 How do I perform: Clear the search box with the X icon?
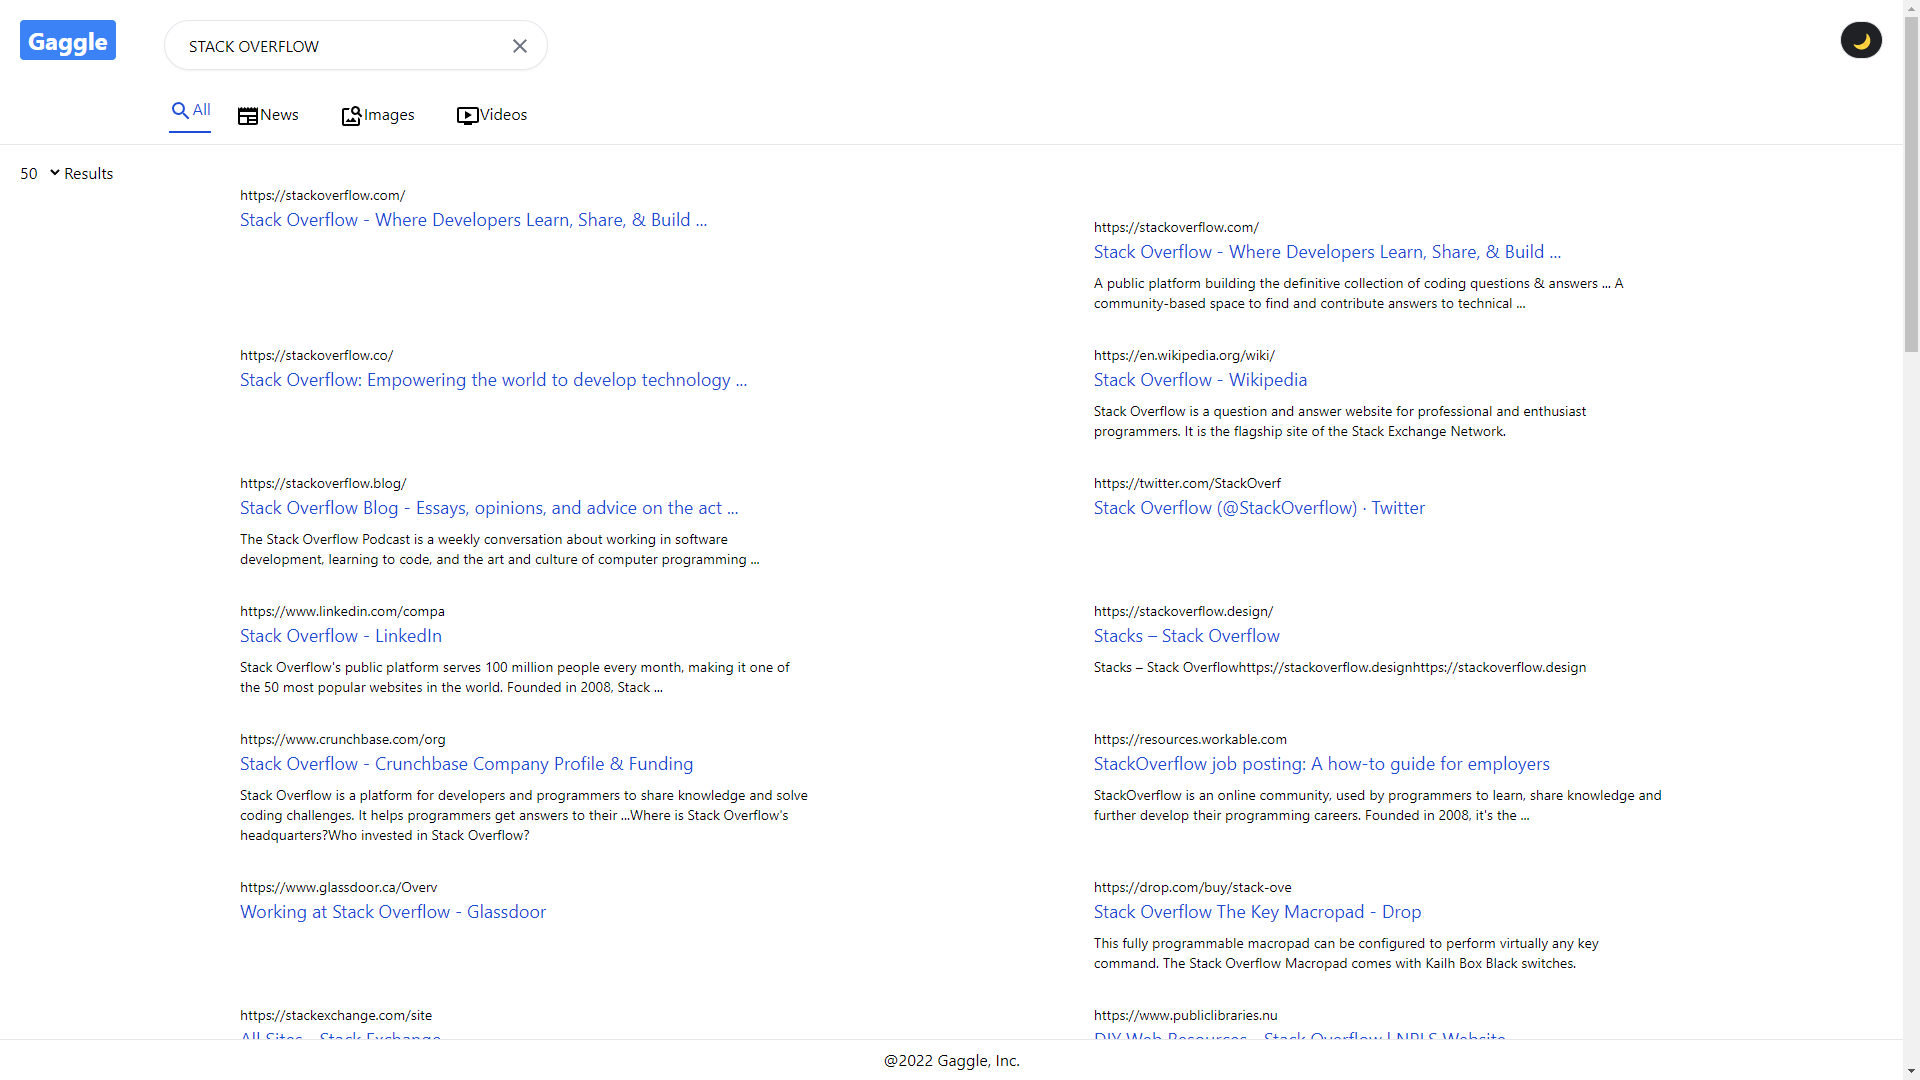(520, 46)
